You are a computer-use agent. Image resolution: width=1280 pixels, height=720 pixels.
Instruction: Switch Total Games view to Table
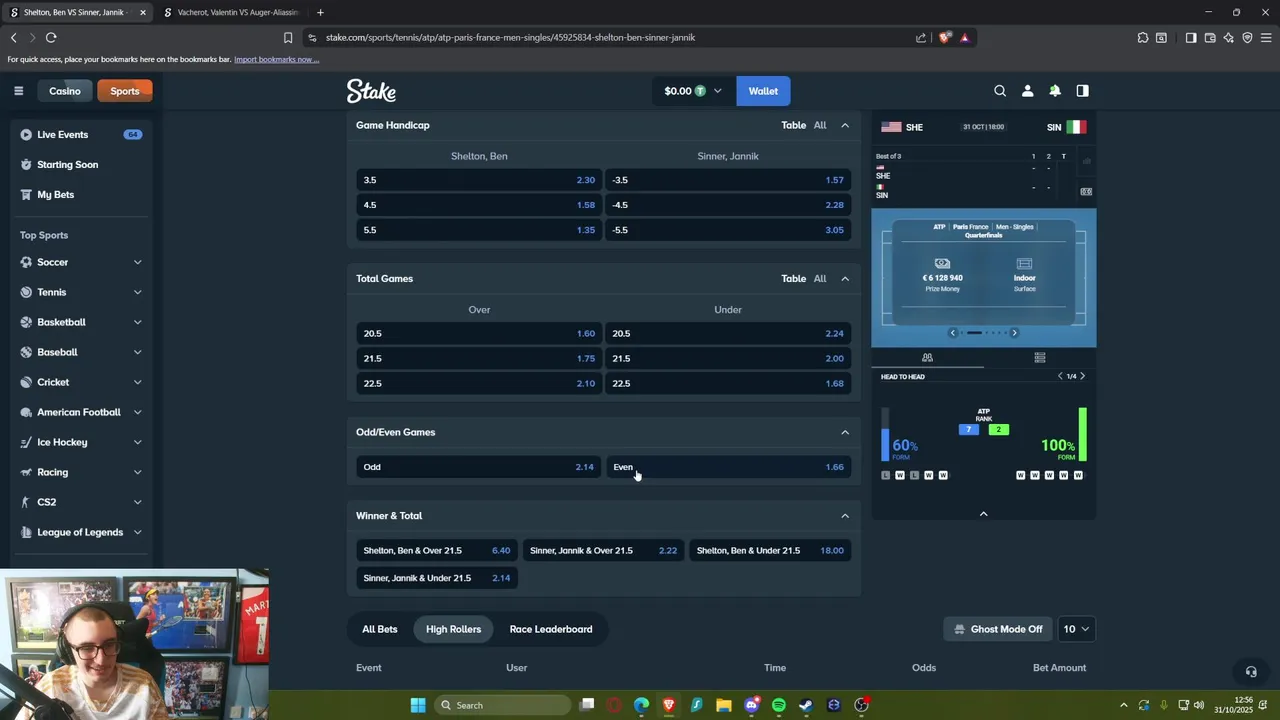click(x=793, y=279)
